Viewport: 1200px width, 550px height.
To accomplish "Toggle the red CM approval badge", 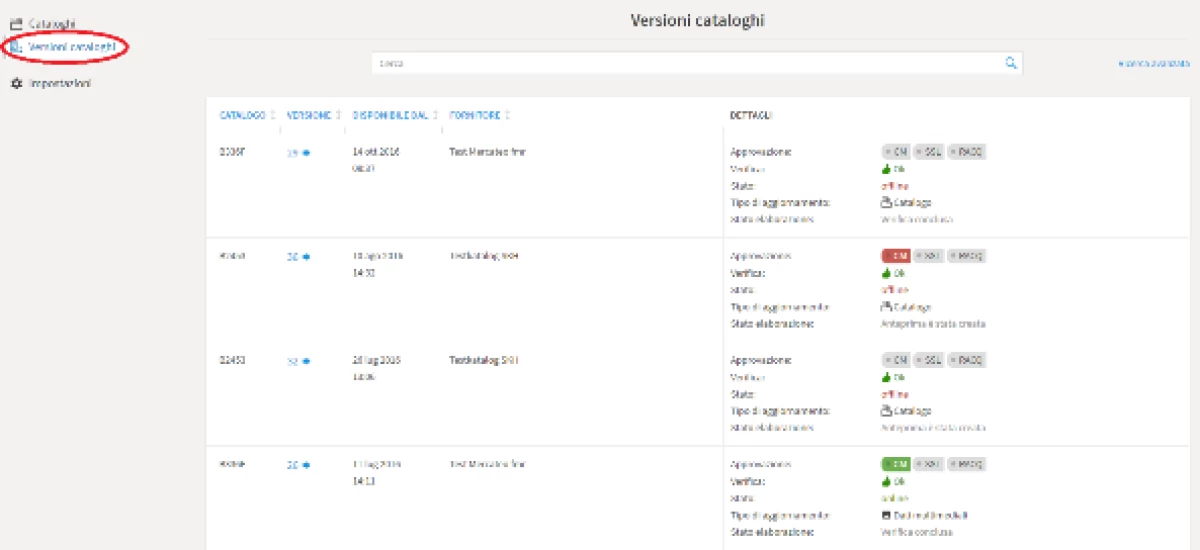I will tap(895, 256).
